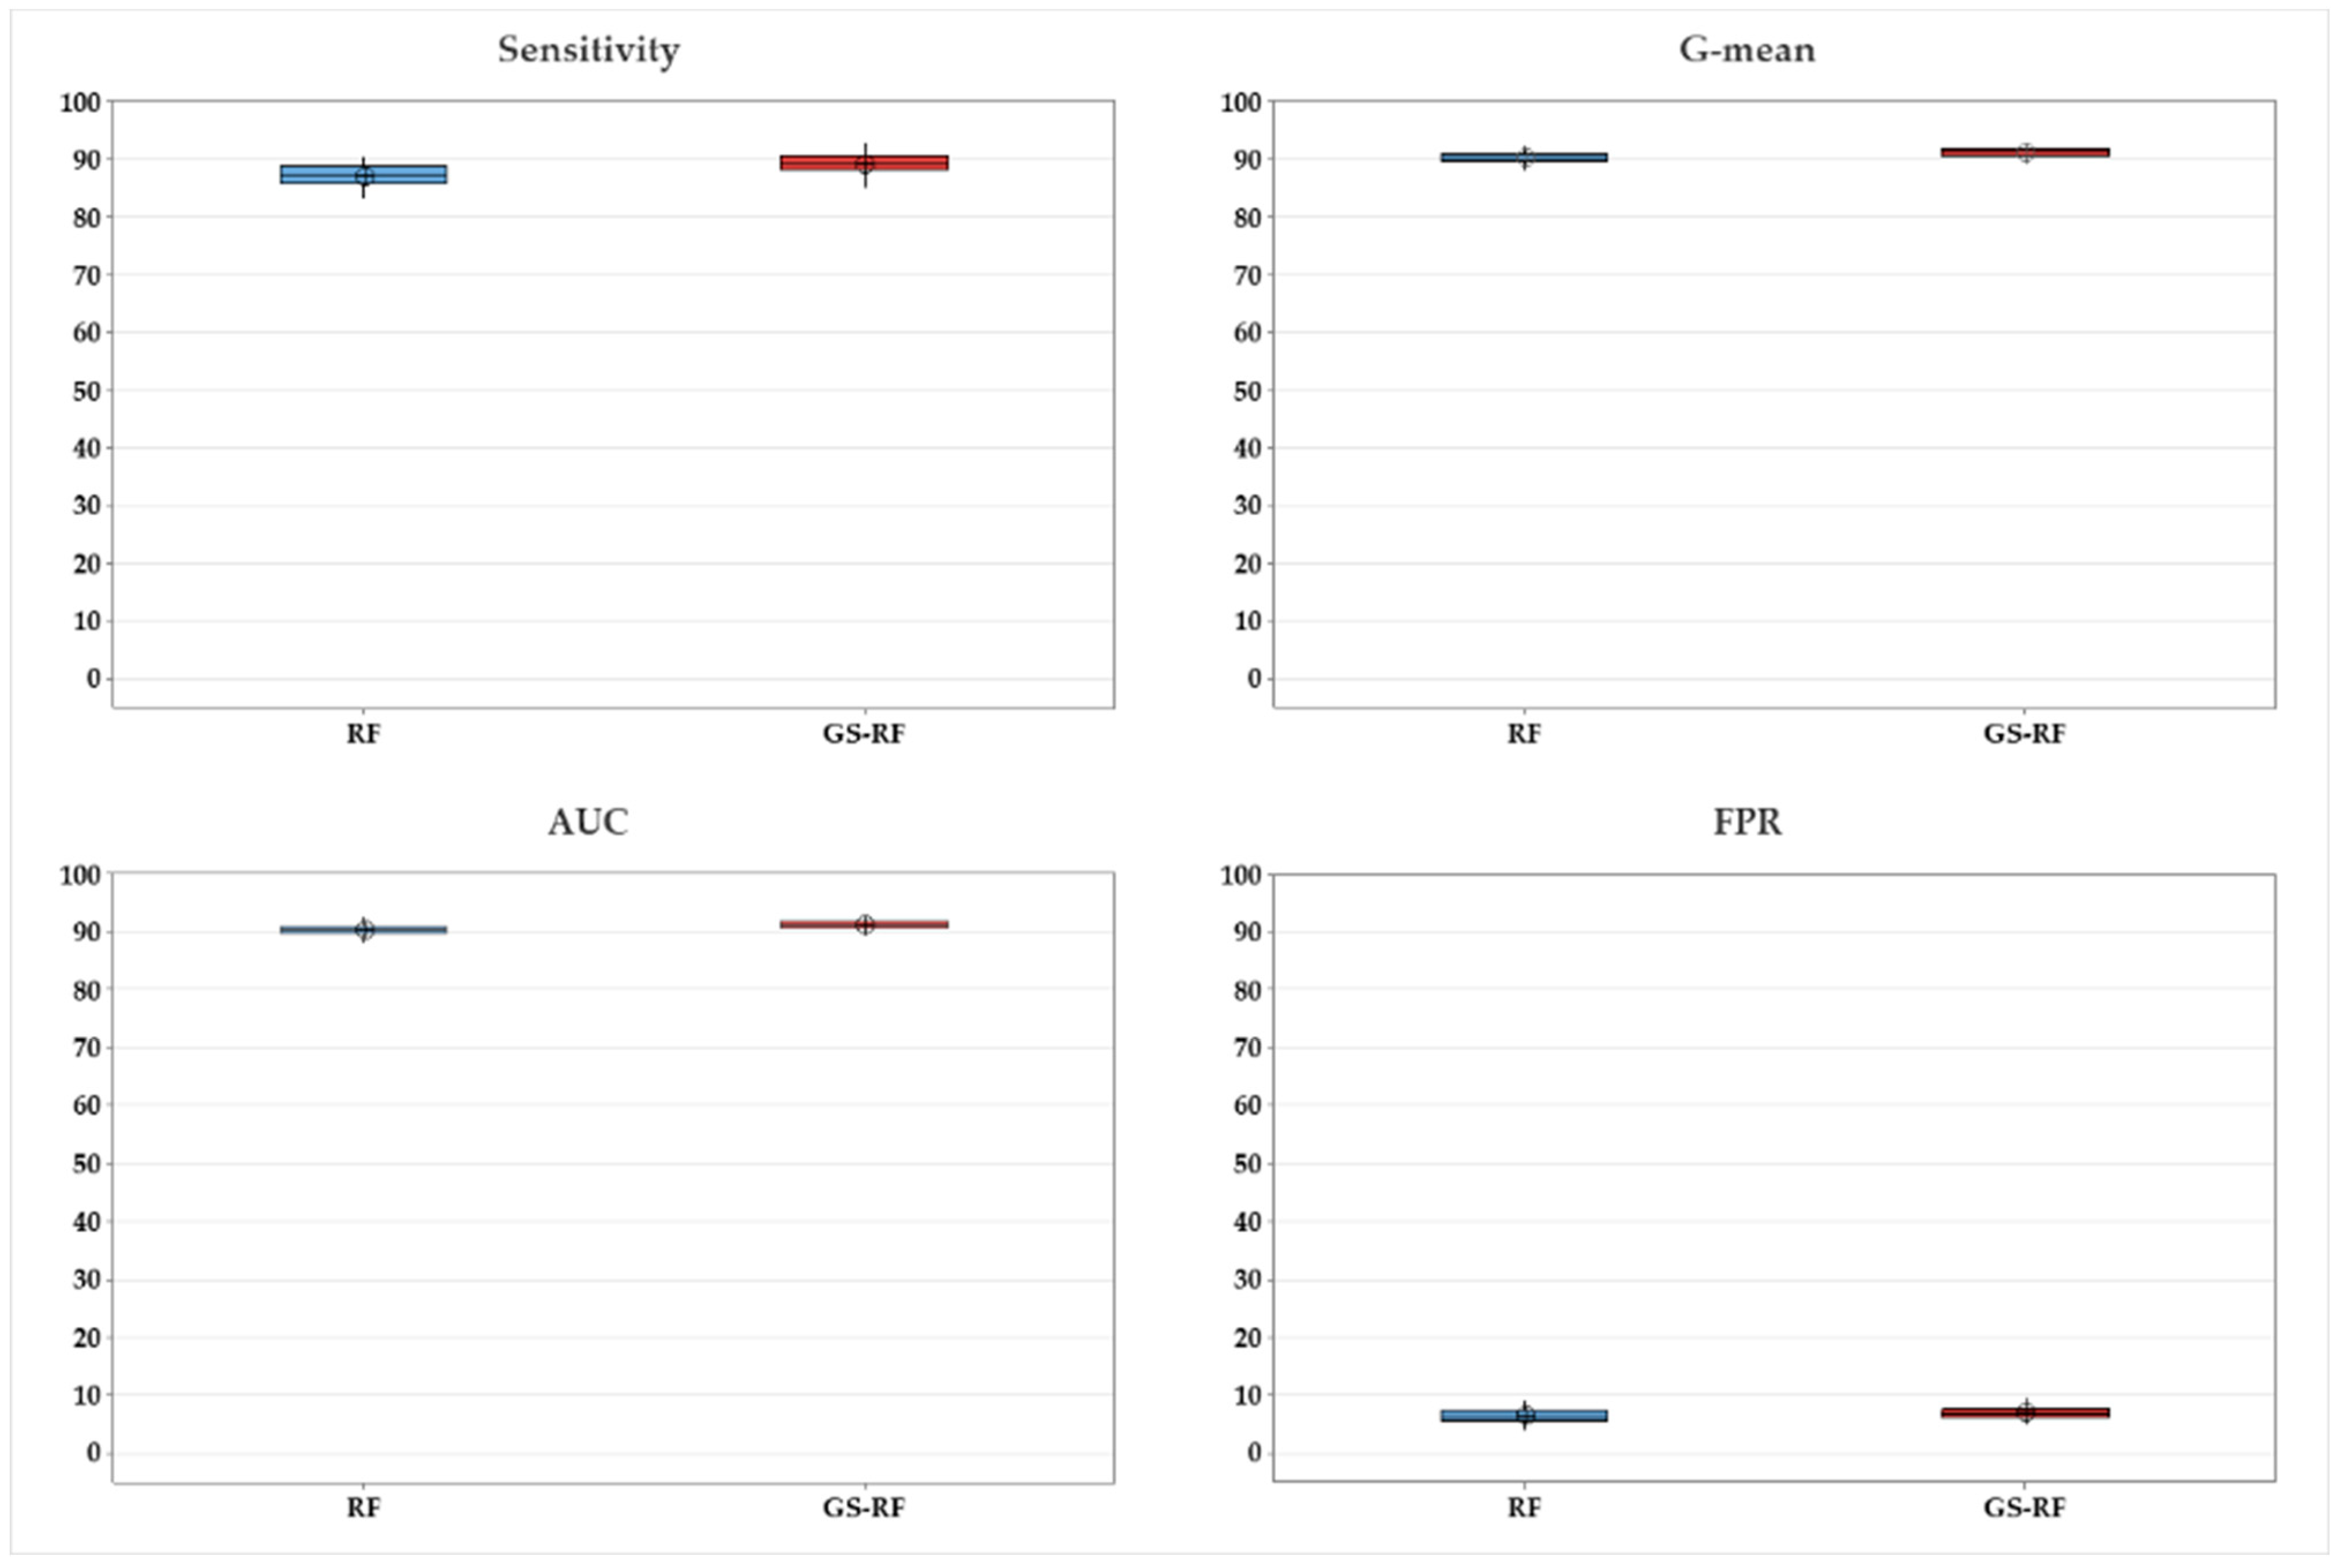Click the Sensitivity chart title
Viewport: 2340px width, 1568px height.
(588, 49)
